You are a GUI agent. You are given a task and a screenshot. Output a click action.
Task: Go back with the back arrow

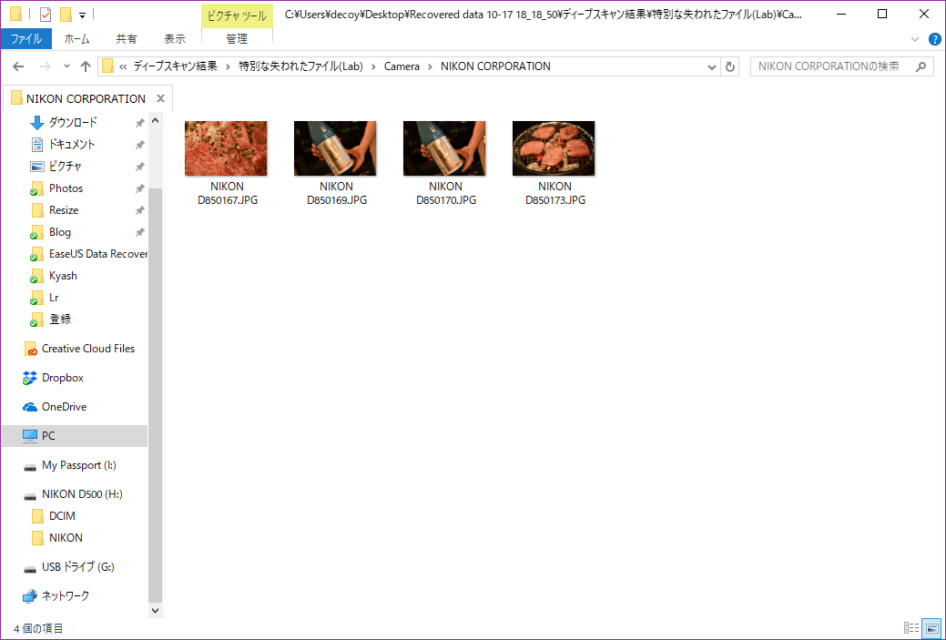[x=19, y=66]
